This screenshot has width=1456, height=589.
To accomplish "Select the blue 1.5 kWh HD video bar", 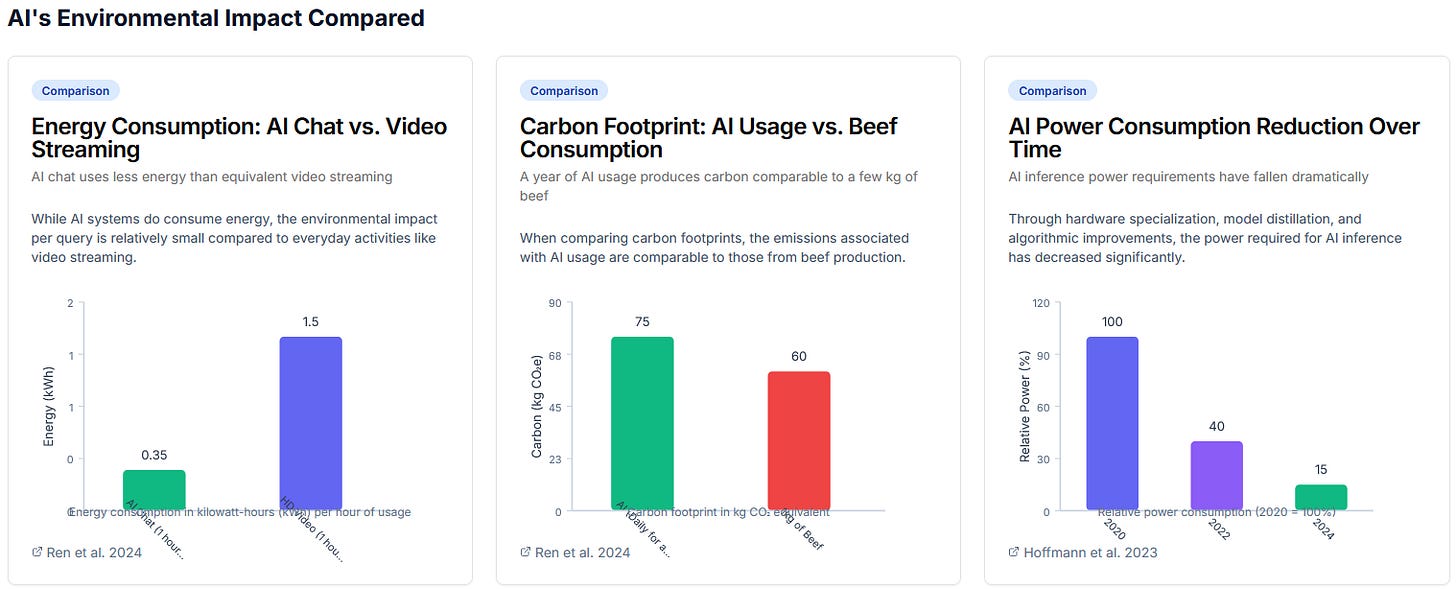I will coord(311,422).
